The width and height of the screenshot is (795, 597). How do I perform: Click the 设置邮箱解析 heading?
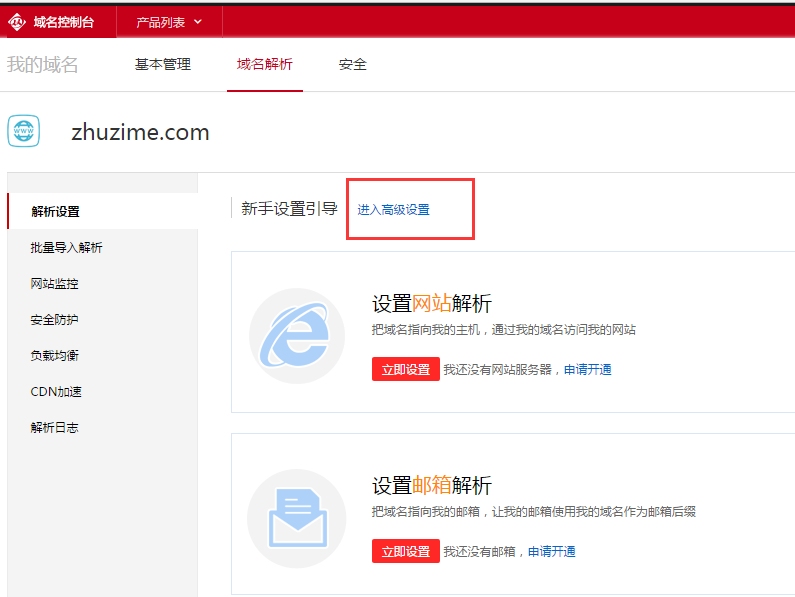coord(432,485)
